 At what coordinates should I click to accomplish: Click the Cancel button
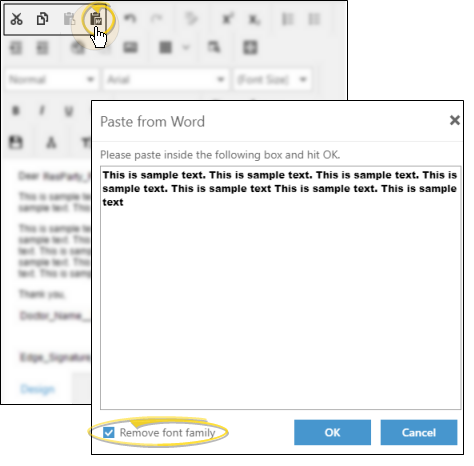[x=419, y=432]
